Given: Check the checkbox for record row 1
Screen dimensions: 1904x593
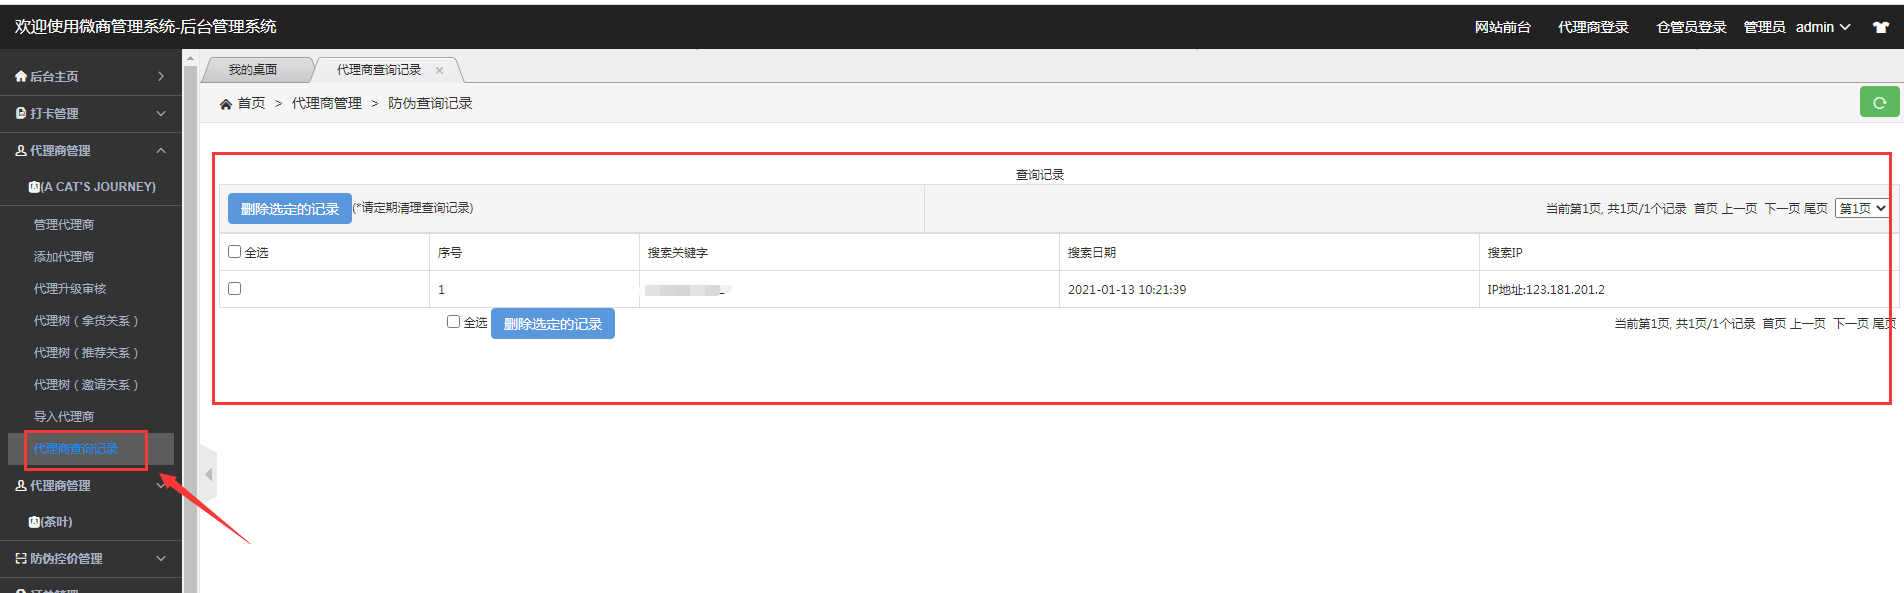Looking at the screenshot, I should 235,288.
